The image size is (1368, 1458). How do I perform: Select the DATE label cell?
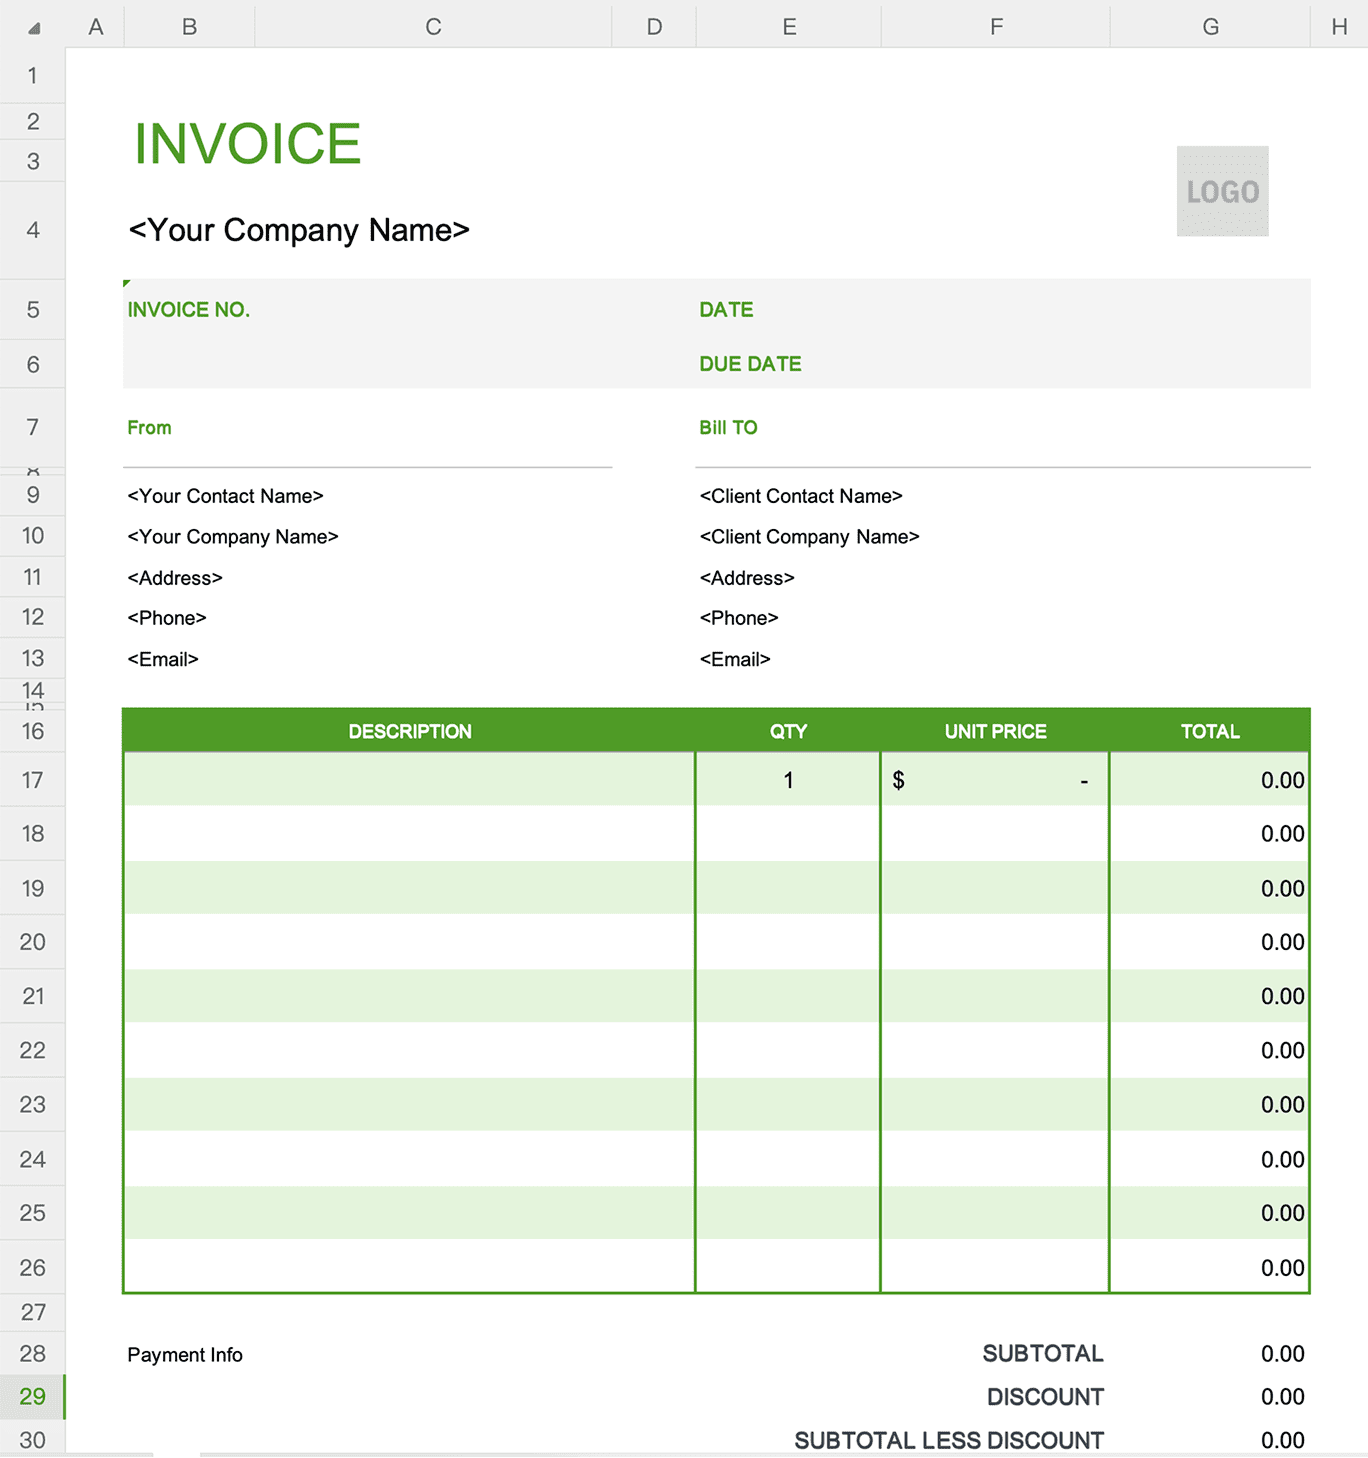coord(726,310)
